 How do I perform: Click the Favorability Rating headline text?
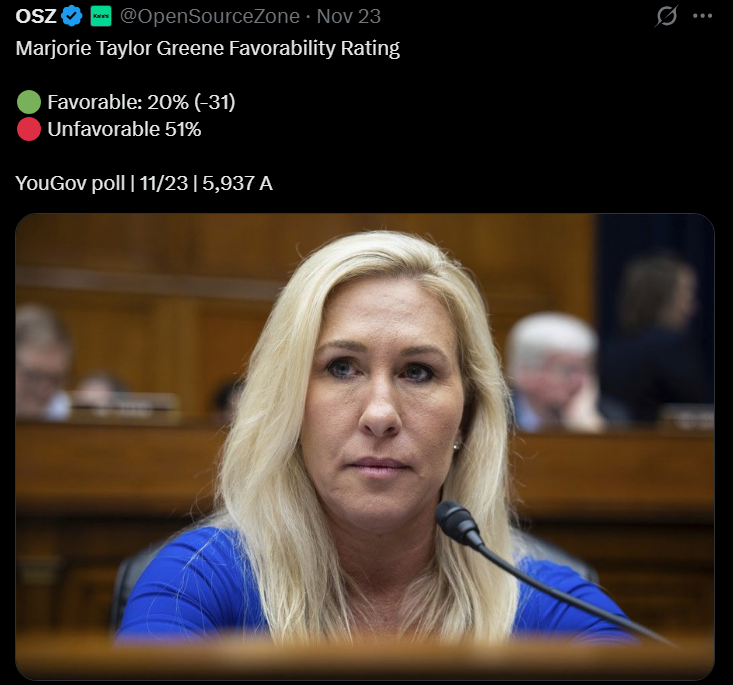pyautogui.click(x=208, y=48)
